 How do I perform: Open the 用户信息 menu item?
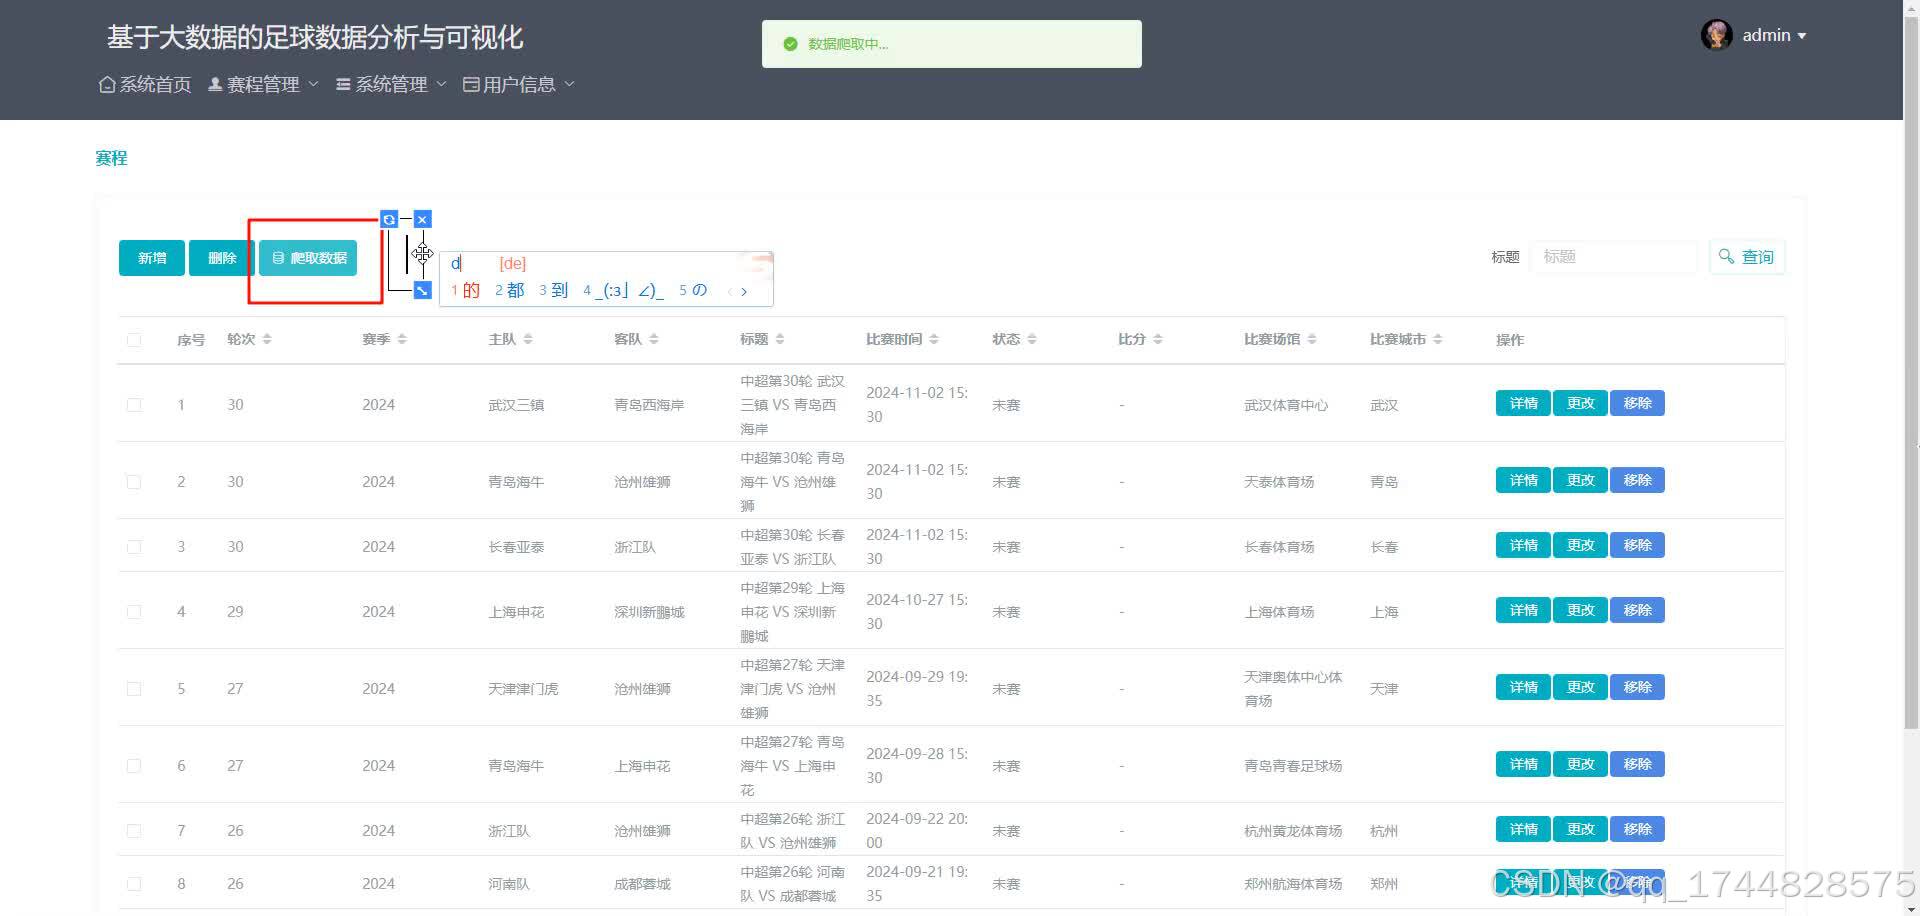click(519, 85)
